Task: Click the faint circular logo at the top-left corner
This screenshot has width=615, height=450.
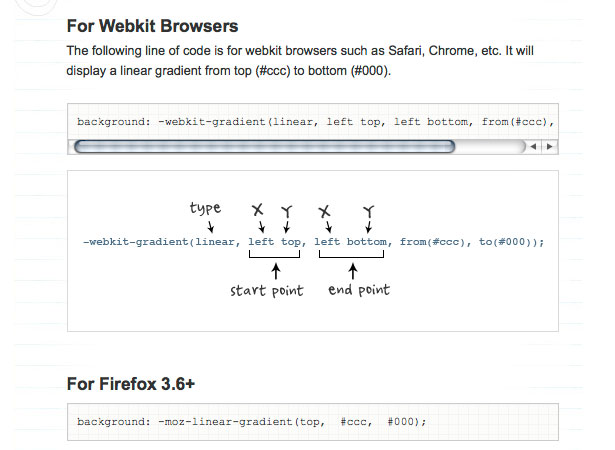Action: (x=36, y=7)
